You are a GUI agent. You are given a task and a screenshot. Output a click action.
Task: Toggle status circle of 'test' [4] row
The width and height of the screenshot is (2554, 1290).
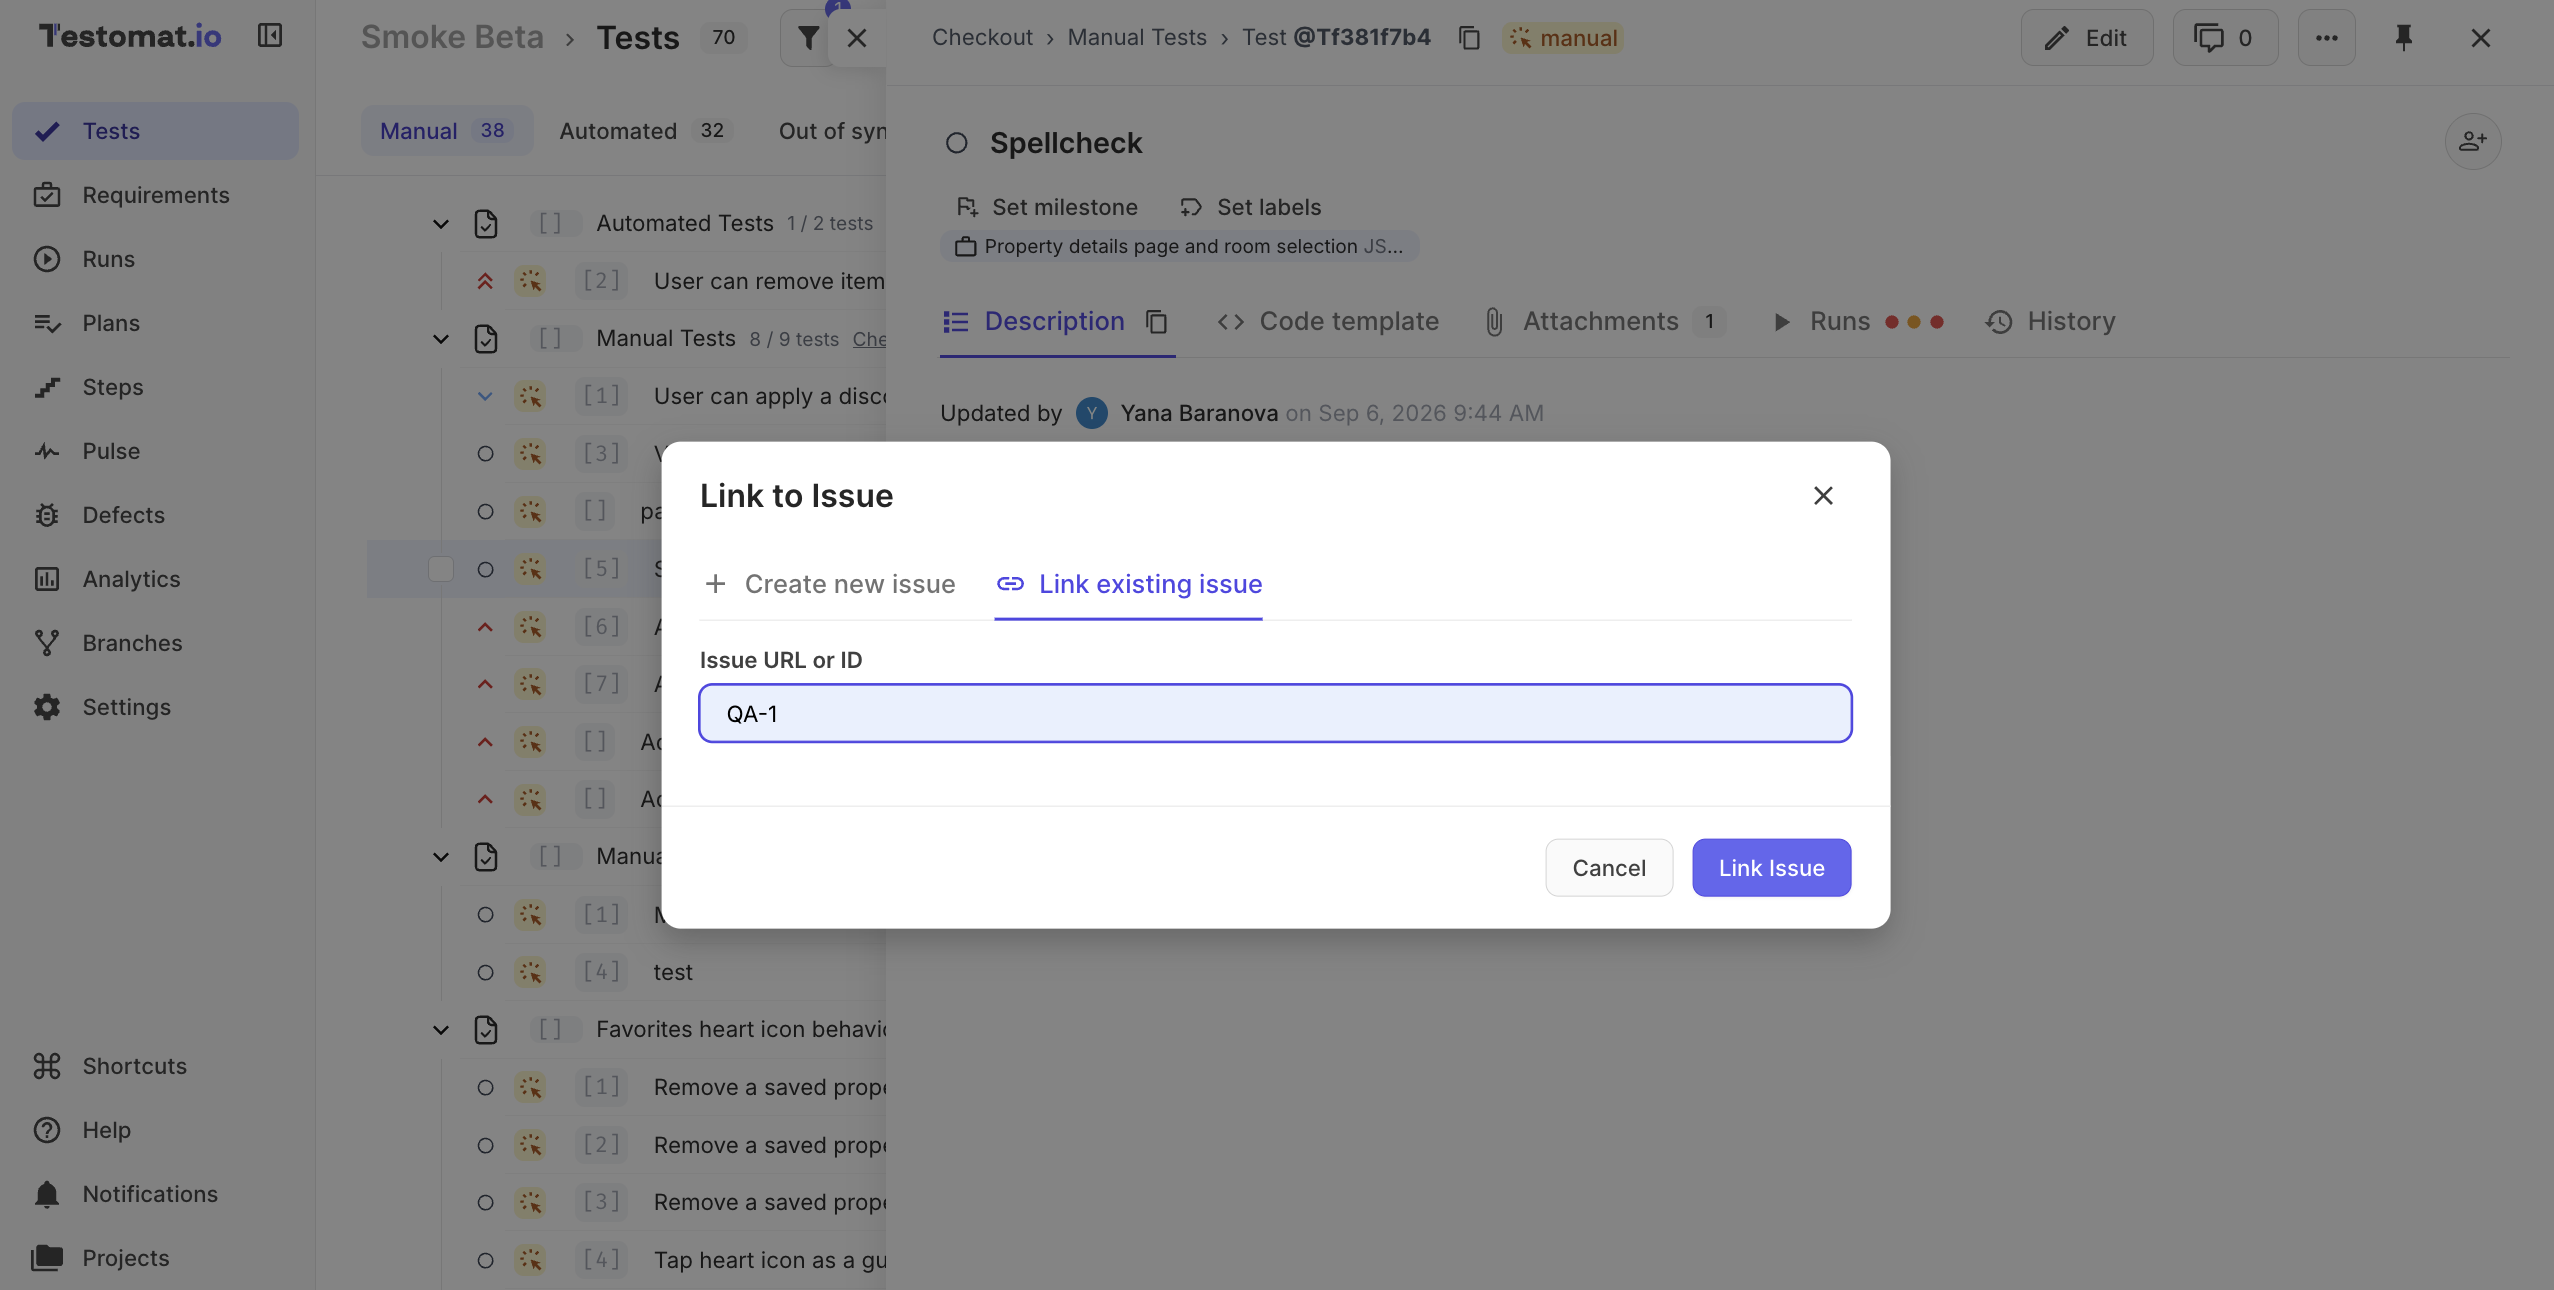(485, 972)
